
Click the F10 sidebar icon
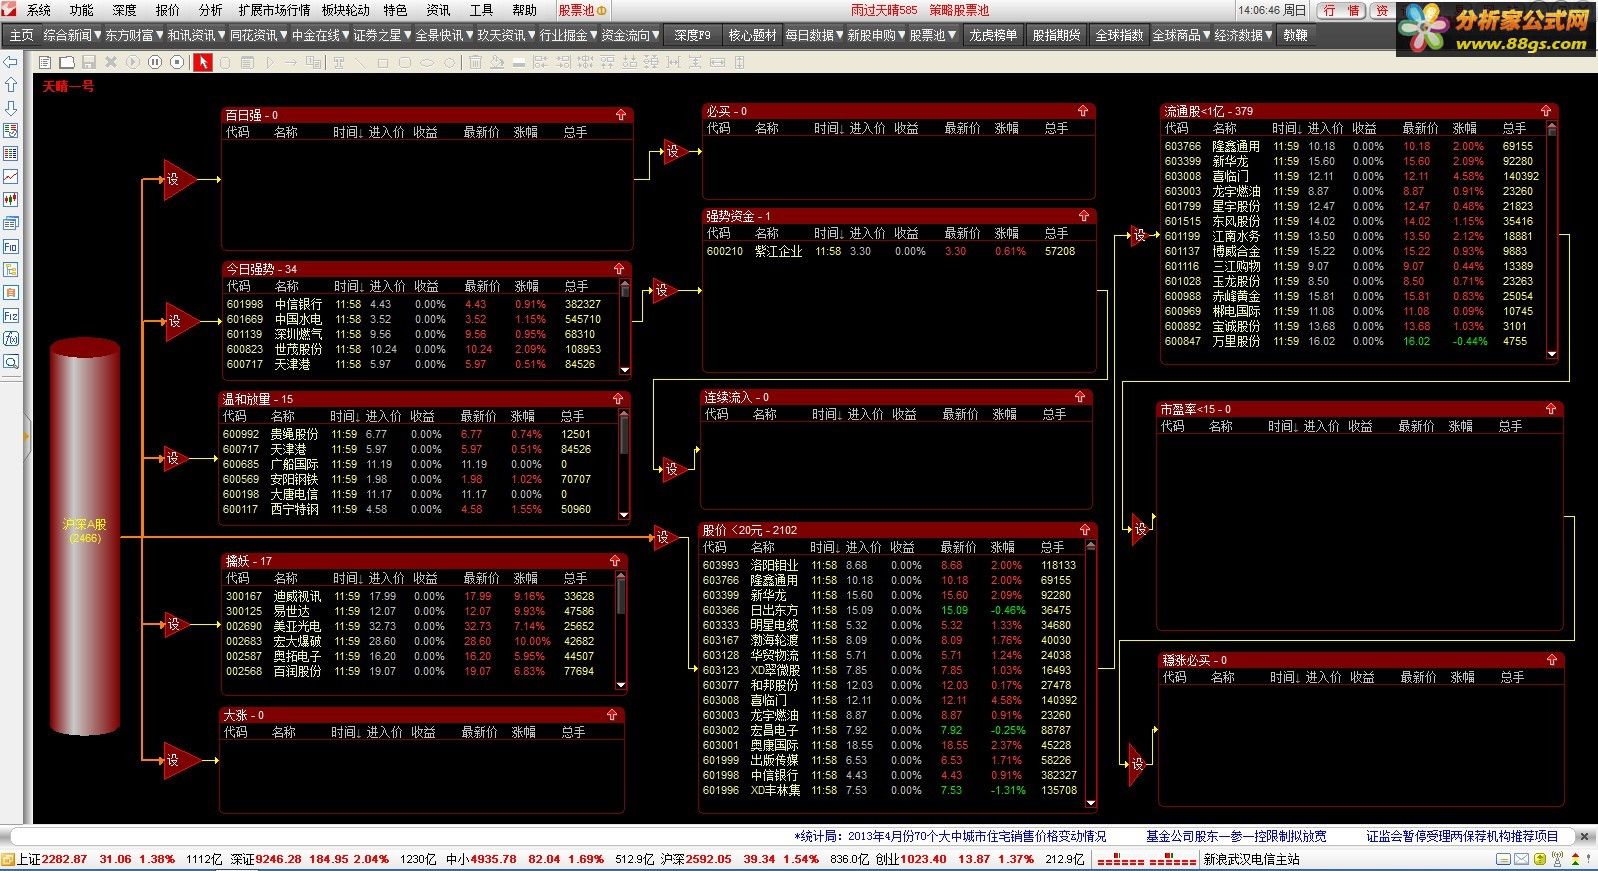(11, 246)
